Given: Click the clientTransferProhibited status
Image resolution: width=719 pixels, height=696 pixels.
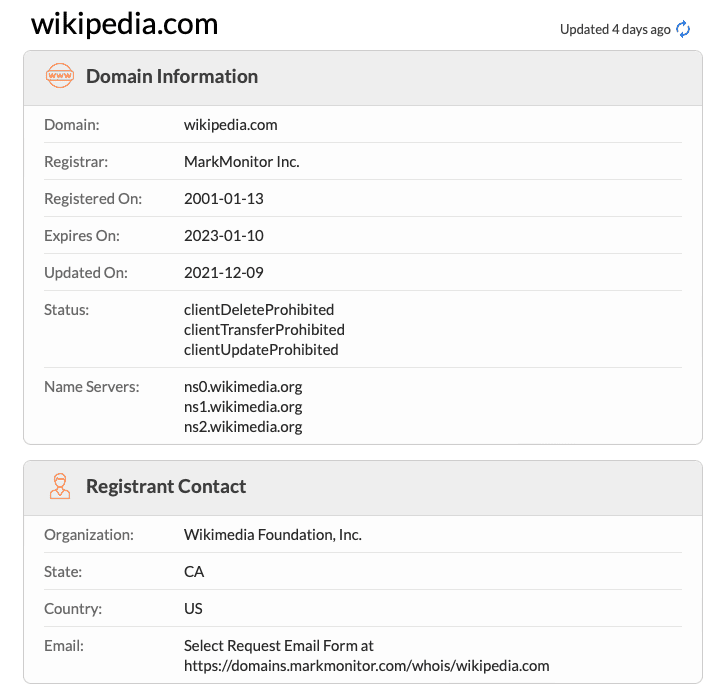Looking at the screenshot, I should pyautogui.click(x=264, y=330).
